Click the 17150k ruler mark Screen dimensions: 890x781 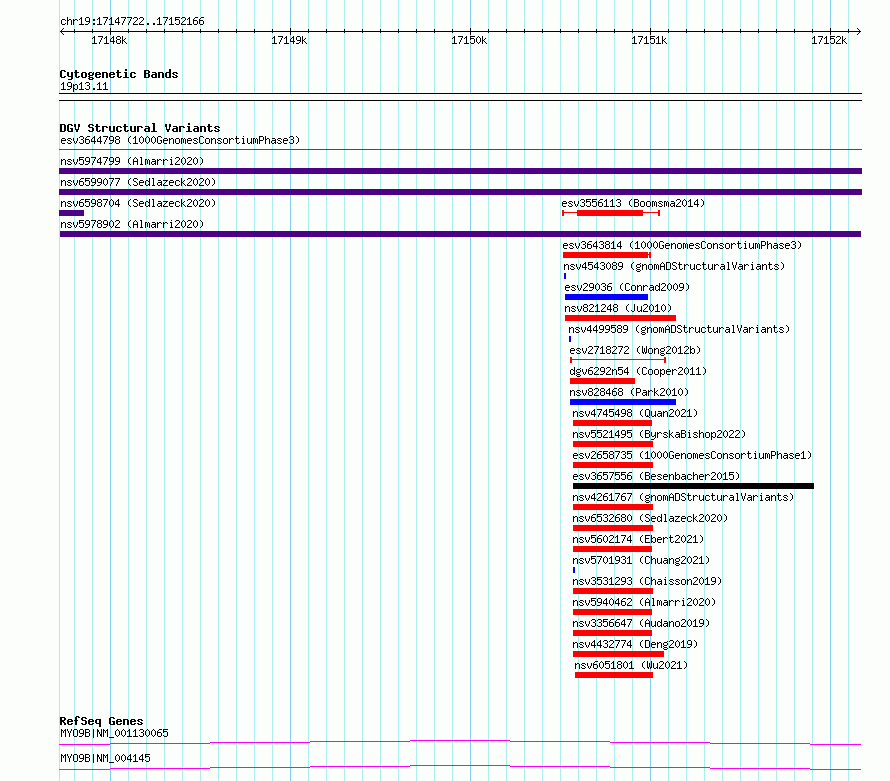tap(469, 40)
